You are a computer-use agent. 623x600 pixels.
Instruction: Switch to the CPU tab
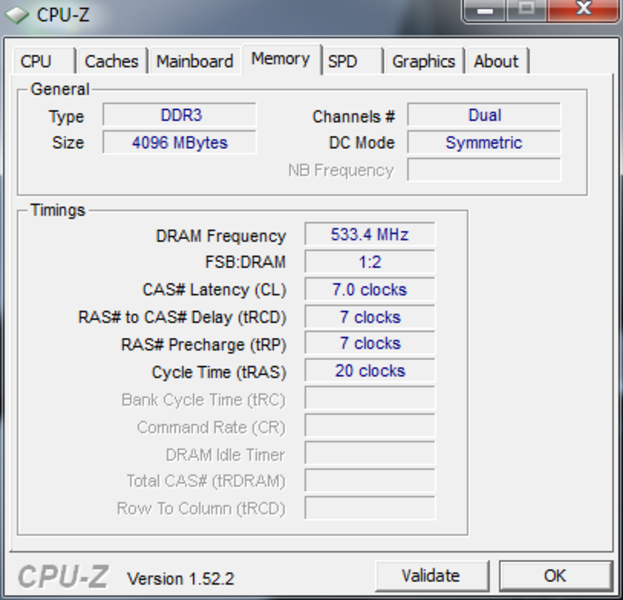(x=44, y=61)
